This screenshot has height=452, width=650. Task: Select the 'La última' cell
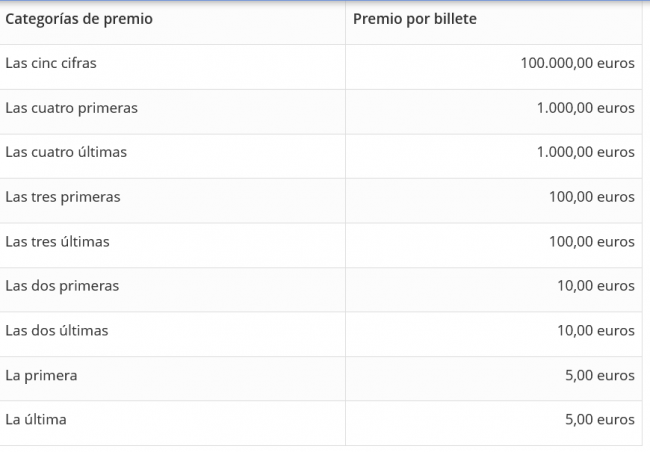[x=36, y=419]
